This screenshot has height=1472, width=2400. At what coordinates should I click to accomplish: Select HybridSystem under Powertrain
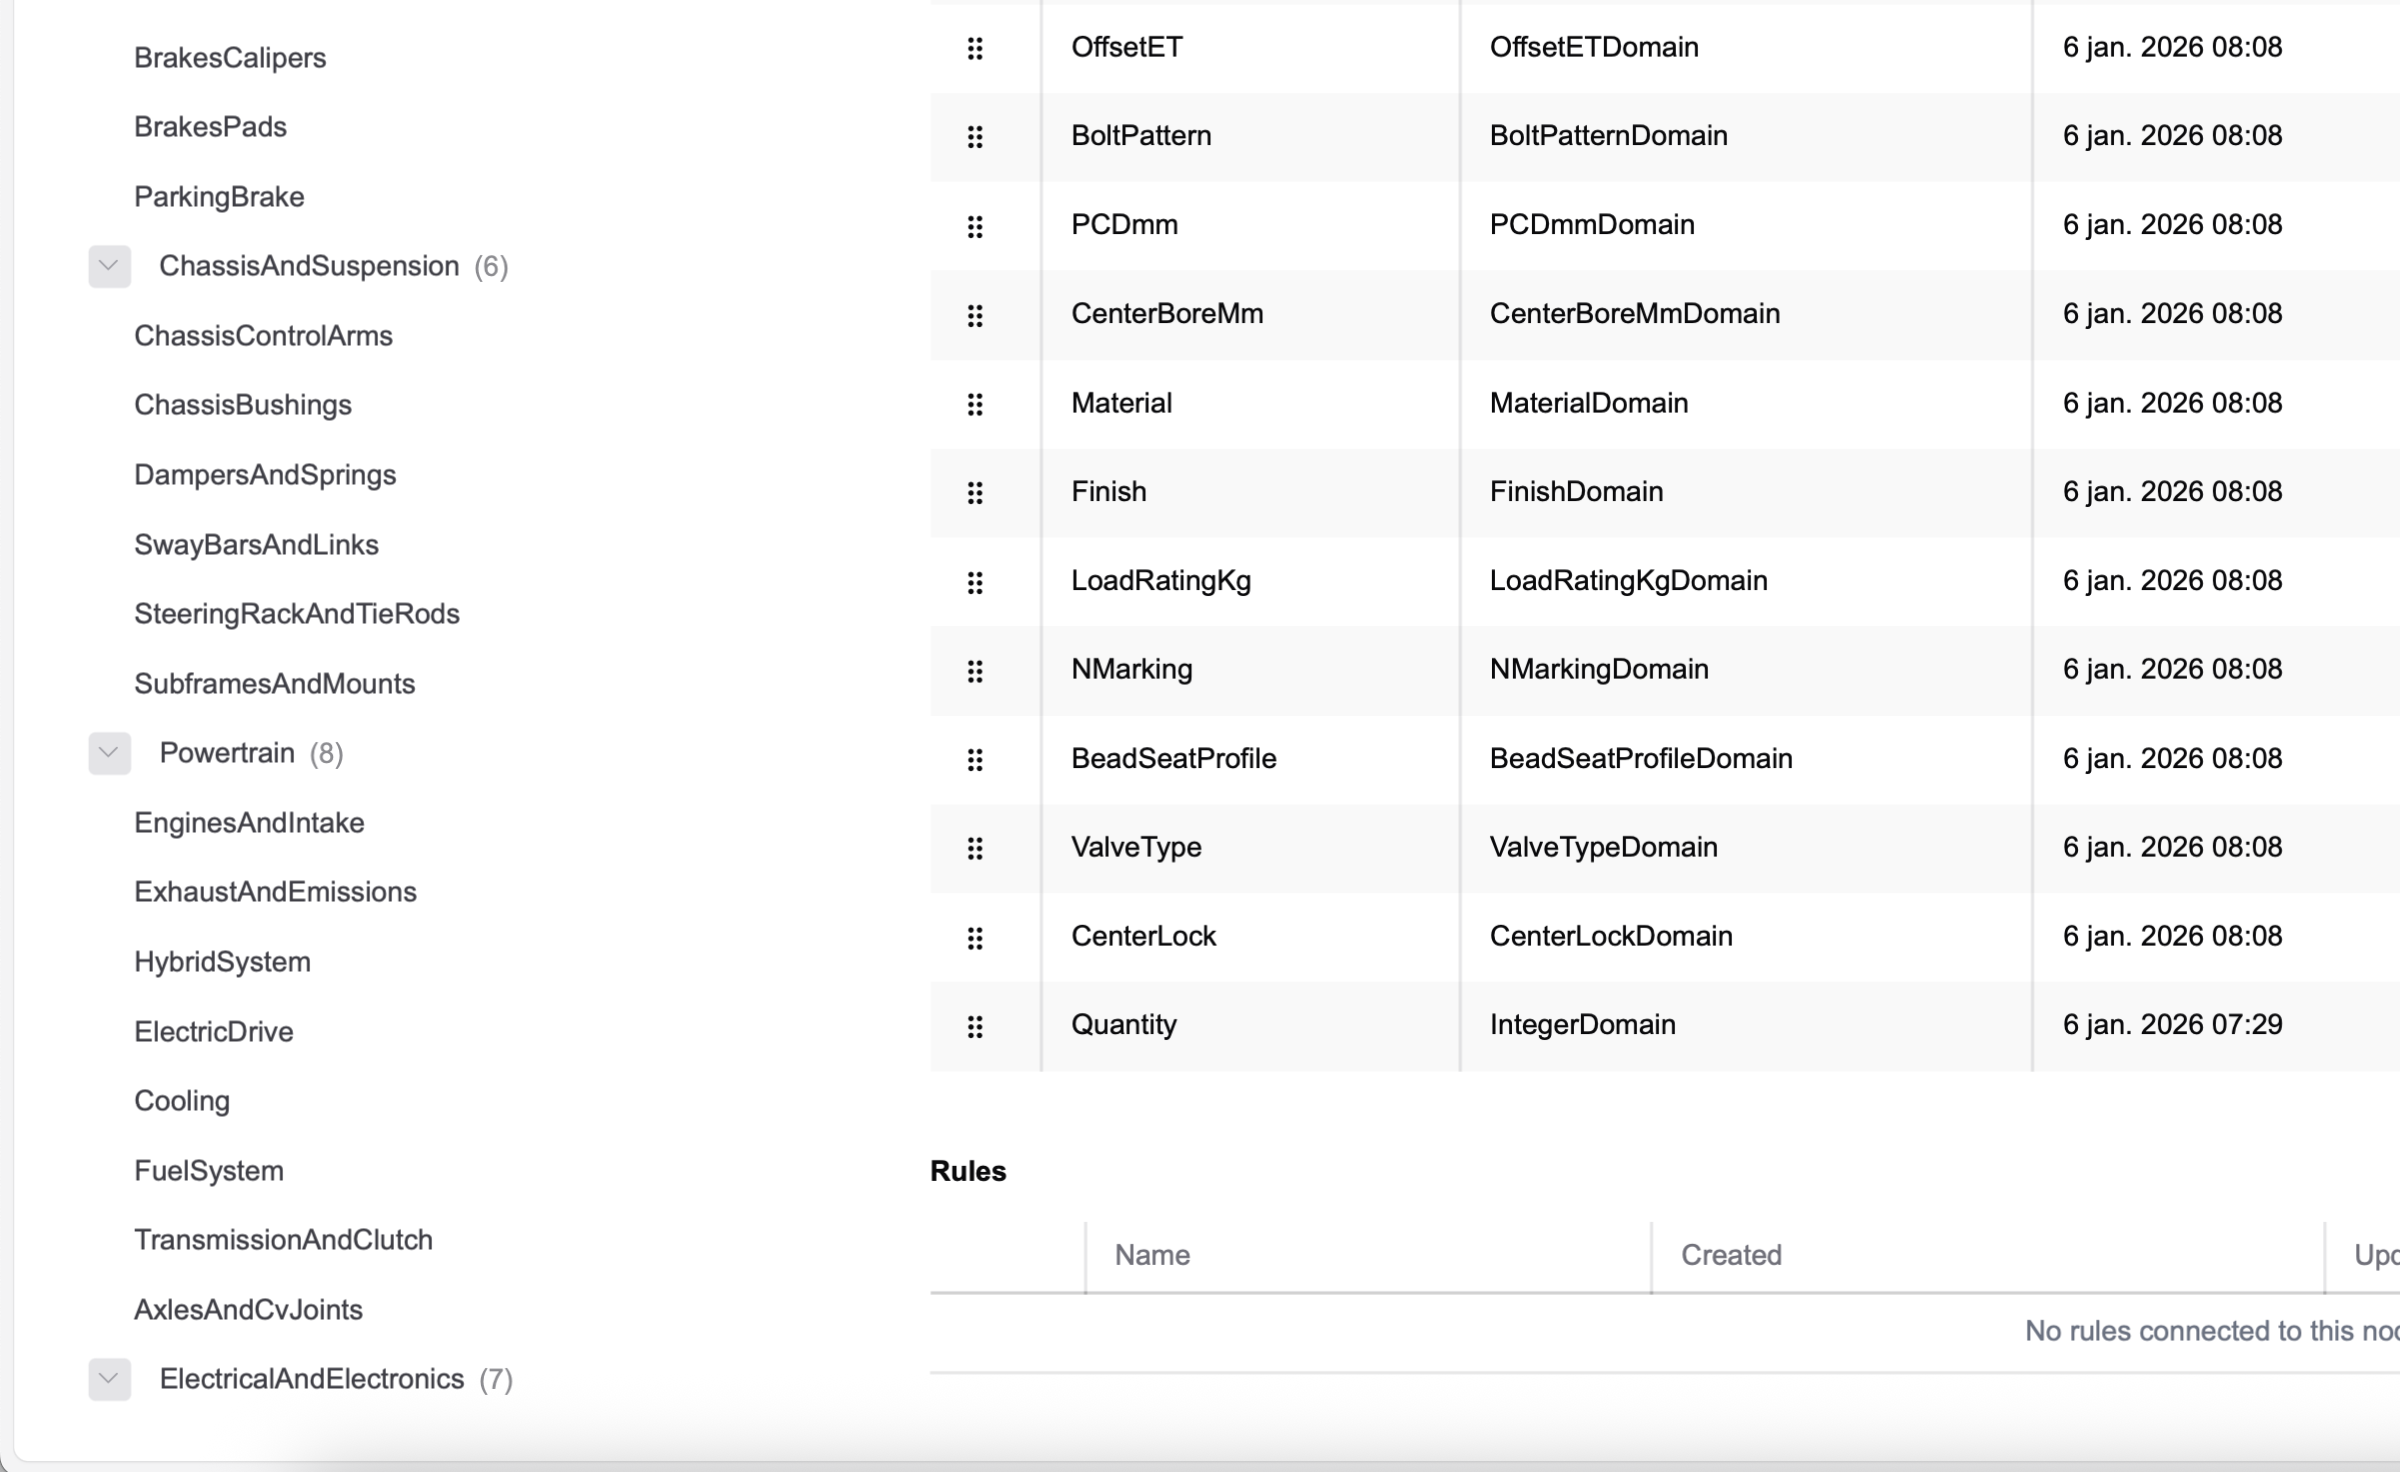[222, 962]
